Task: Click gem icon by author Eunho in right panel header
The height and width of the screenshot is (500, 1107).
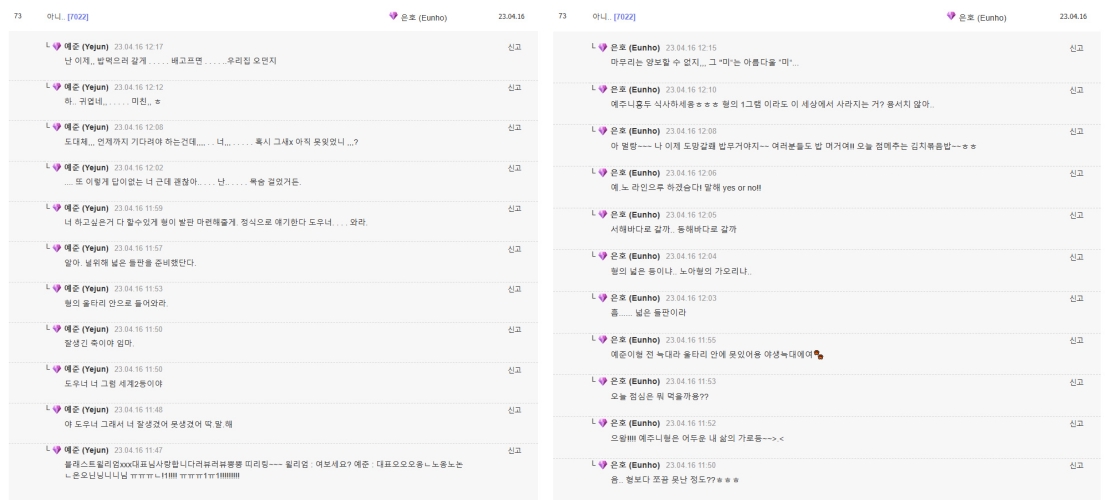Action: point(951,16)
